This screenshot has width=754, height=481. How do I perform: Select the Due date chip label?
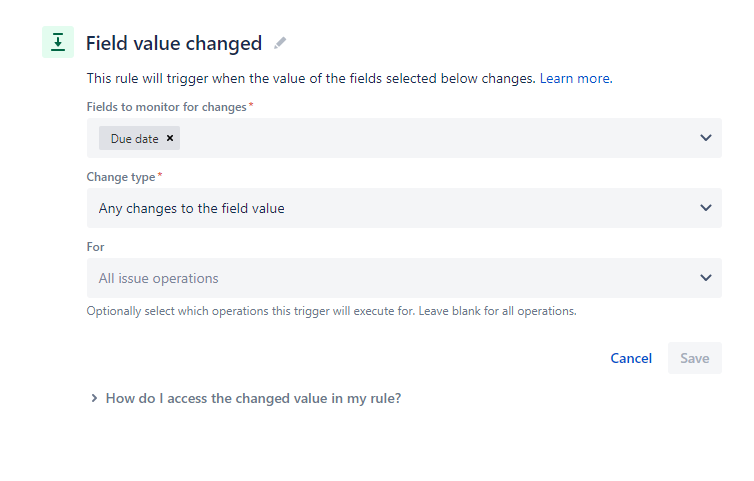(135, 139)
